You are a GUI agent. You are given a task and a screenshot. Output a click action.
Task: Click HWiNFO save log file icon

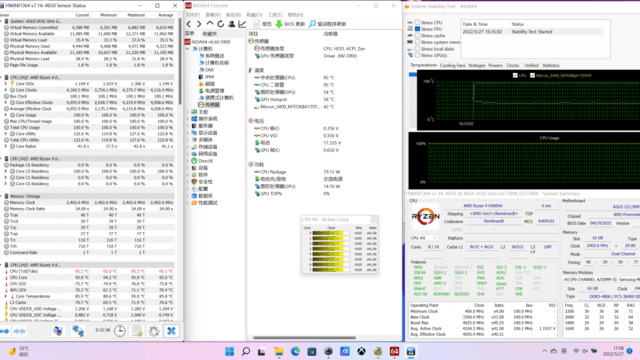137,331
